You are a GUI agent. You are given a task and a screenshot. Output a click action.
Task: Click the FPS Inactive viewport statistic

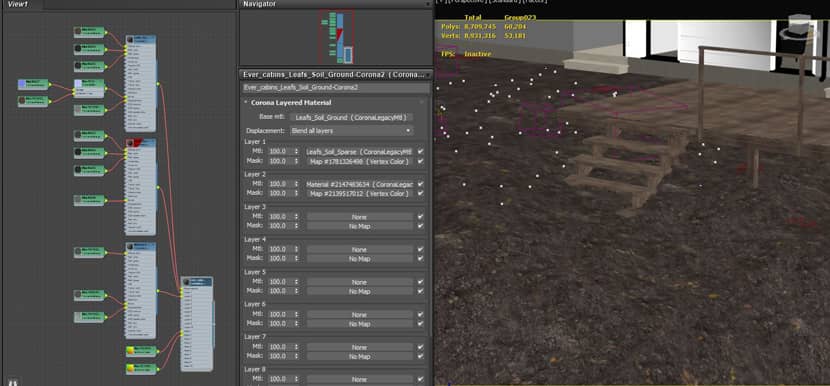466,54
